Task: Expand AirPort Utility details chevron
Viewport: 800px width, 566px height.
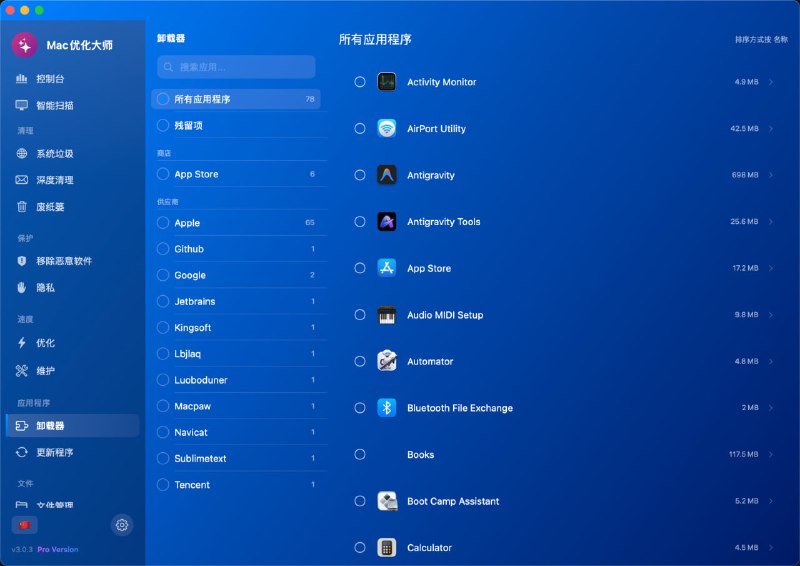Action: point(771,129)
